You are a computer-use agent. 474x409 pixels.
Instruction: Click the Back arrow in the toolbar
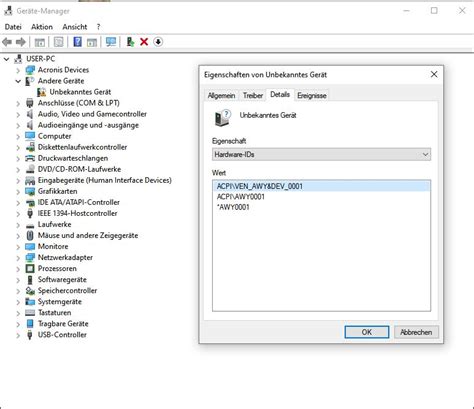pyautogui.click(x=7, y=42)
